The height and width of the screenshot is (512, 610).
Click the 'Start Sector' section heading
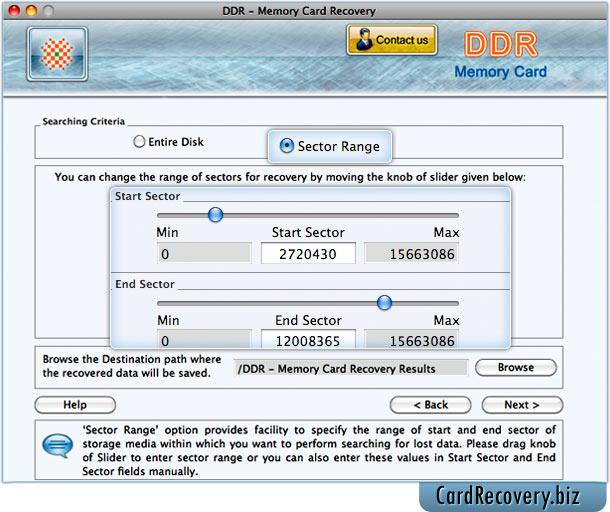(147, 196)
